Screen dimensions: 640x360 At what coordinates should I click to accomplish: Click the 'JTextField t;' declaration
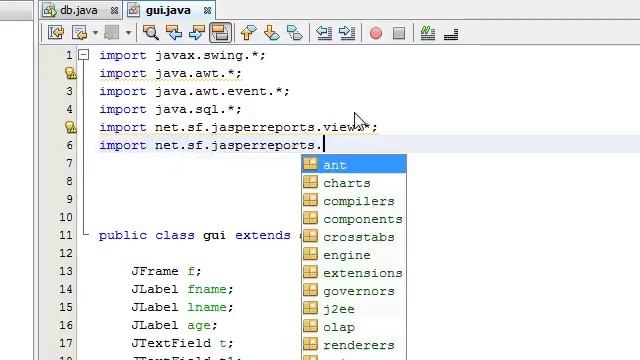pyautogui.click(x=182, y=343)
